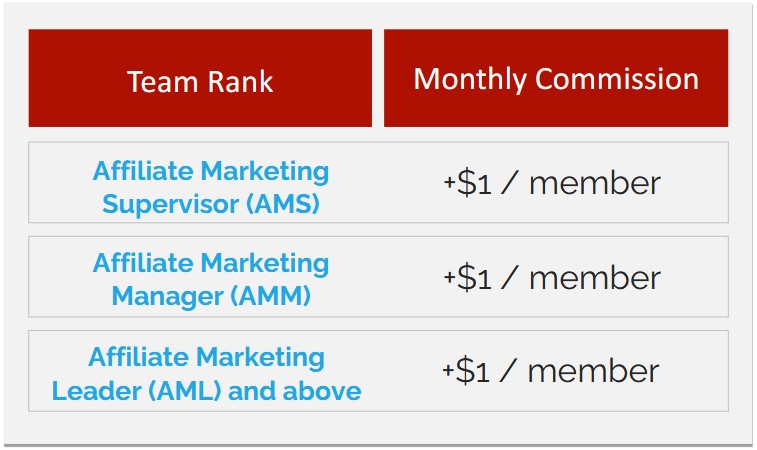Click the word Commission in header
This screenshot has height=450, width=757.
tap(617, 78)
